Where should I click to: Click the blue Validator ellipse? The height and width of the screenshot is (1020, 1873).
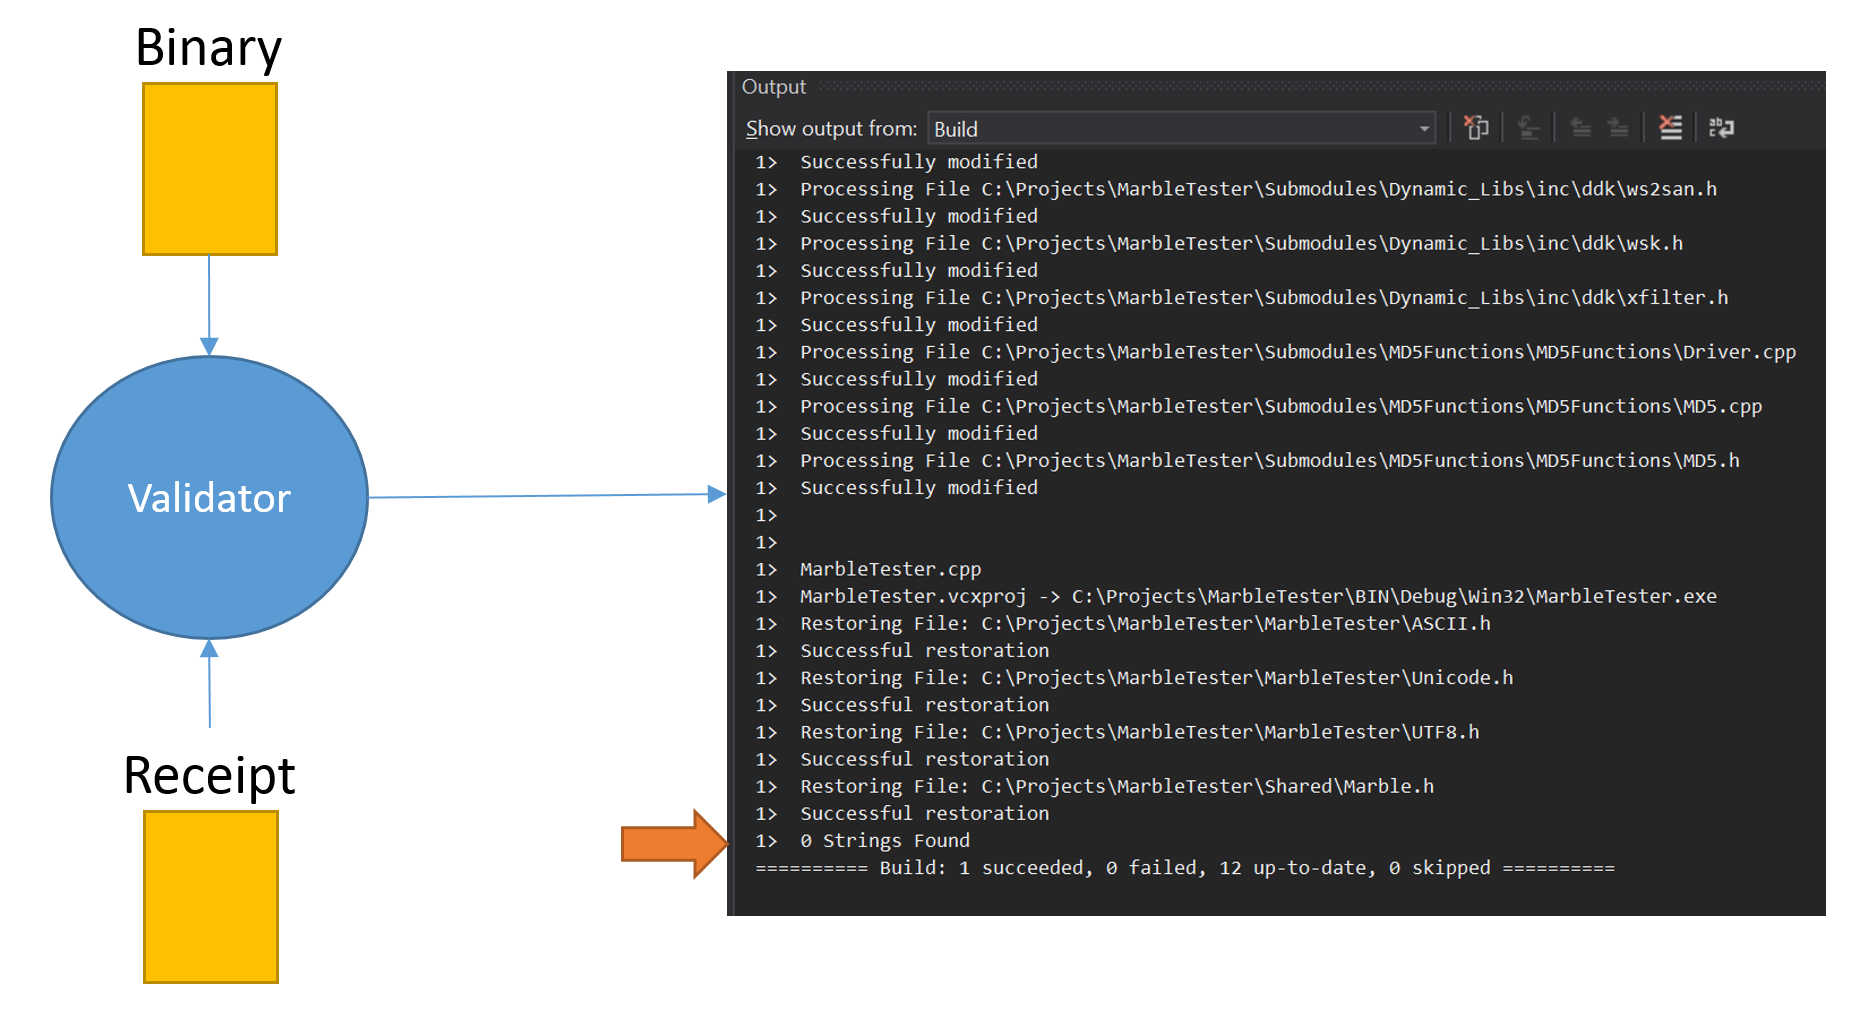pyautogui.click(x=209, y=497)
